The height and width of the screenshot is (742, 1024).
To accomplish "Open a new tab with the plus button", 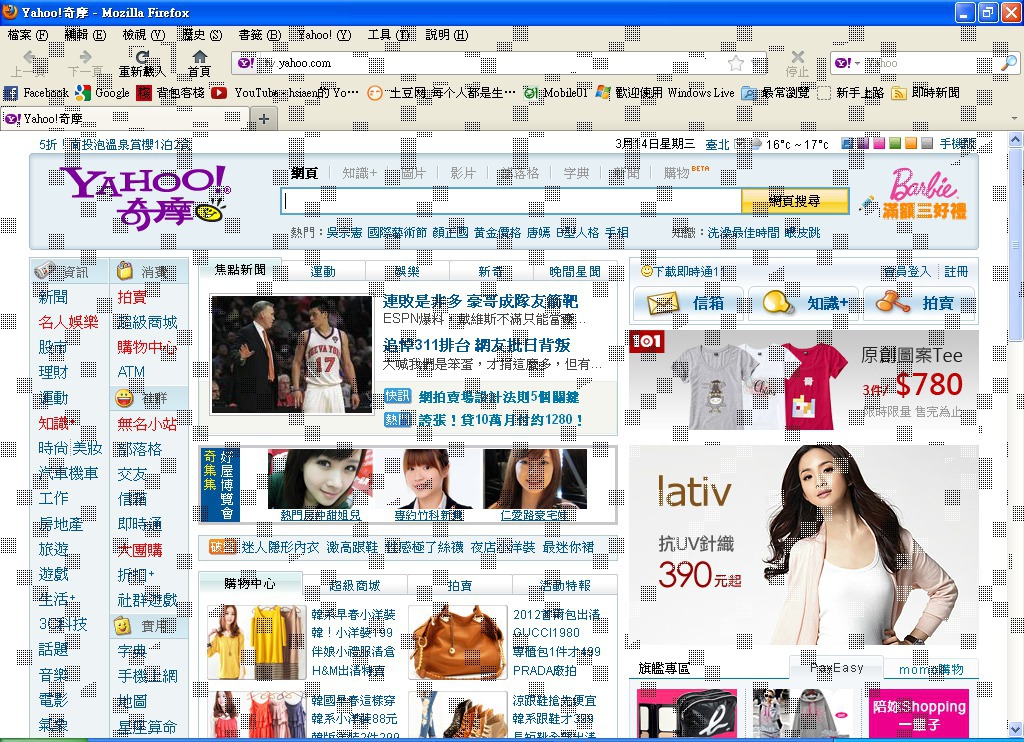I will point(264,119).
